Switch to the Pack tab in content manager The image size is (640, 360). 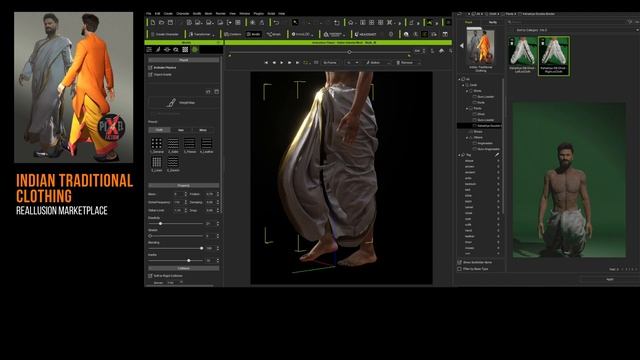(469, 22)
